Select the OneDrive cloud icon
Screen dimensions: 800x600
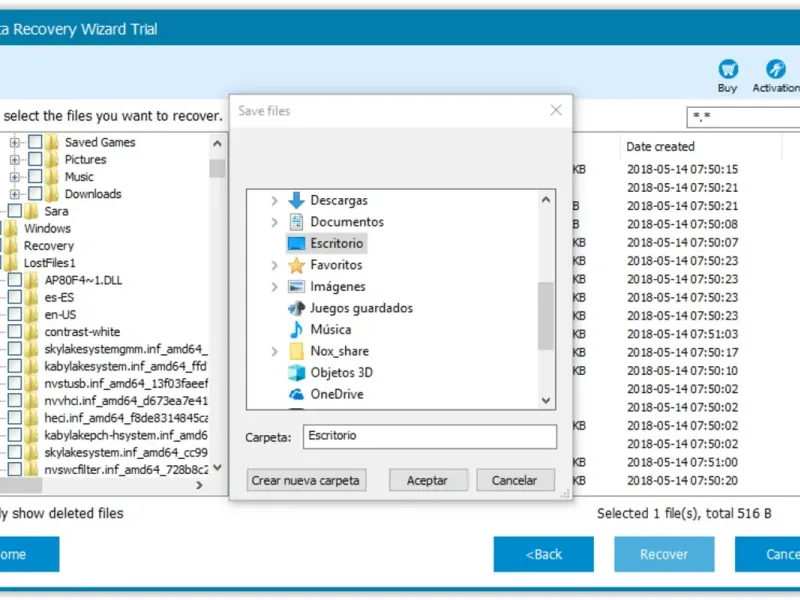click(x=296, y=394)
